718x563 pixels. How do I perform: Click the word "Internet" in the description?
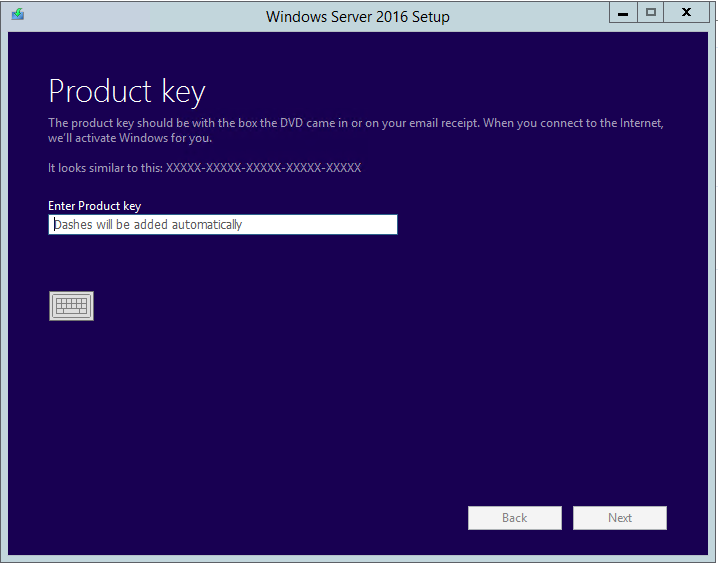pos(641,123)
